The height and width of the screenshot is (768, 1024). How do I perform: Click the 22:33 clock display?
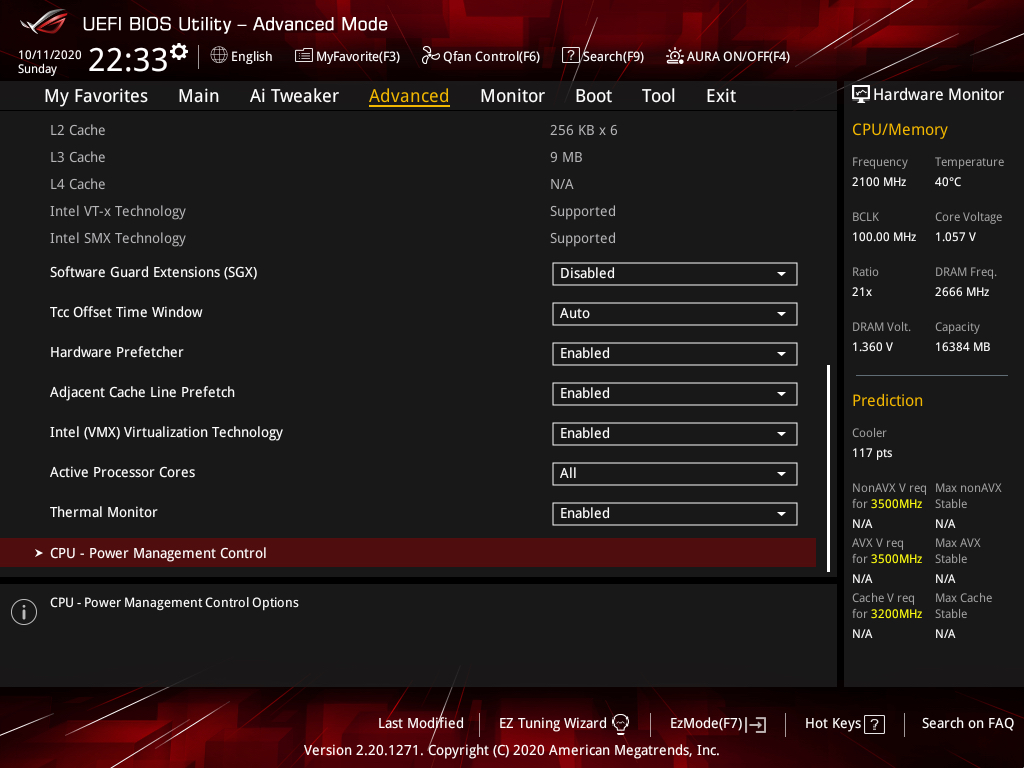[x=128, y=59]
